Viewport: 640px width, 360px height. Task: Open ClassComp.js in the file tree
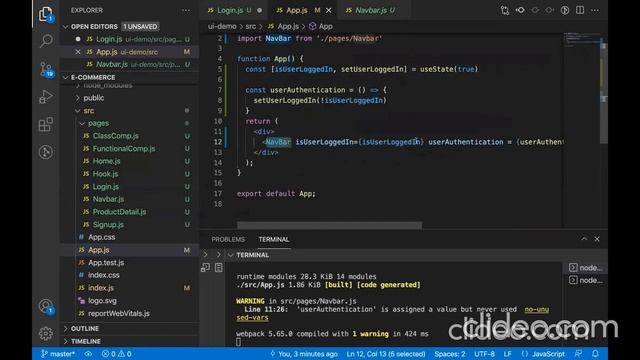(x=116, y=136)
